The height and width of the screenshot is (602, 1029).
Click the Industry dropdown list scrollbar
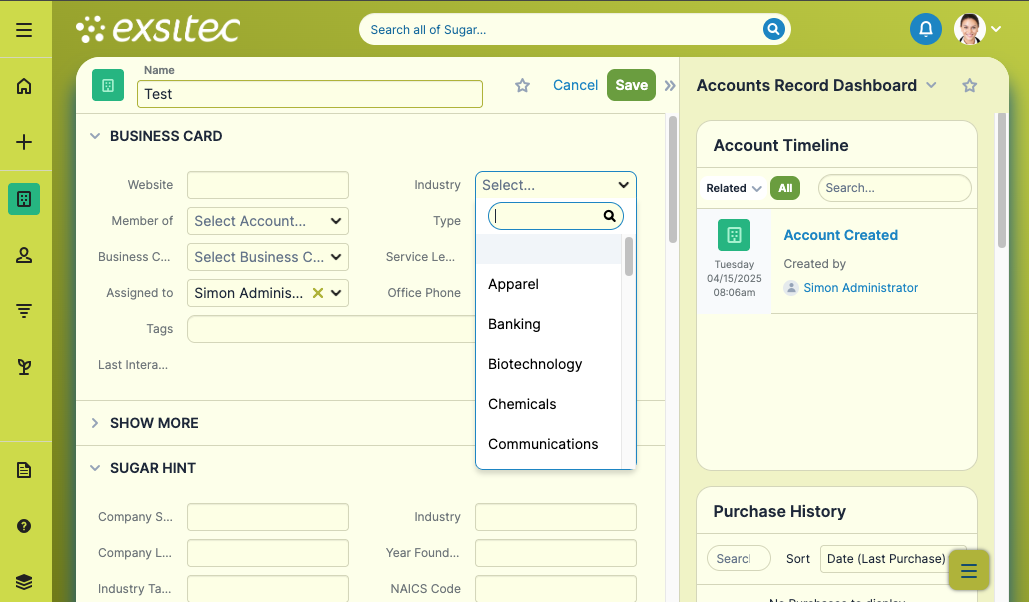(x=629, y=256)
